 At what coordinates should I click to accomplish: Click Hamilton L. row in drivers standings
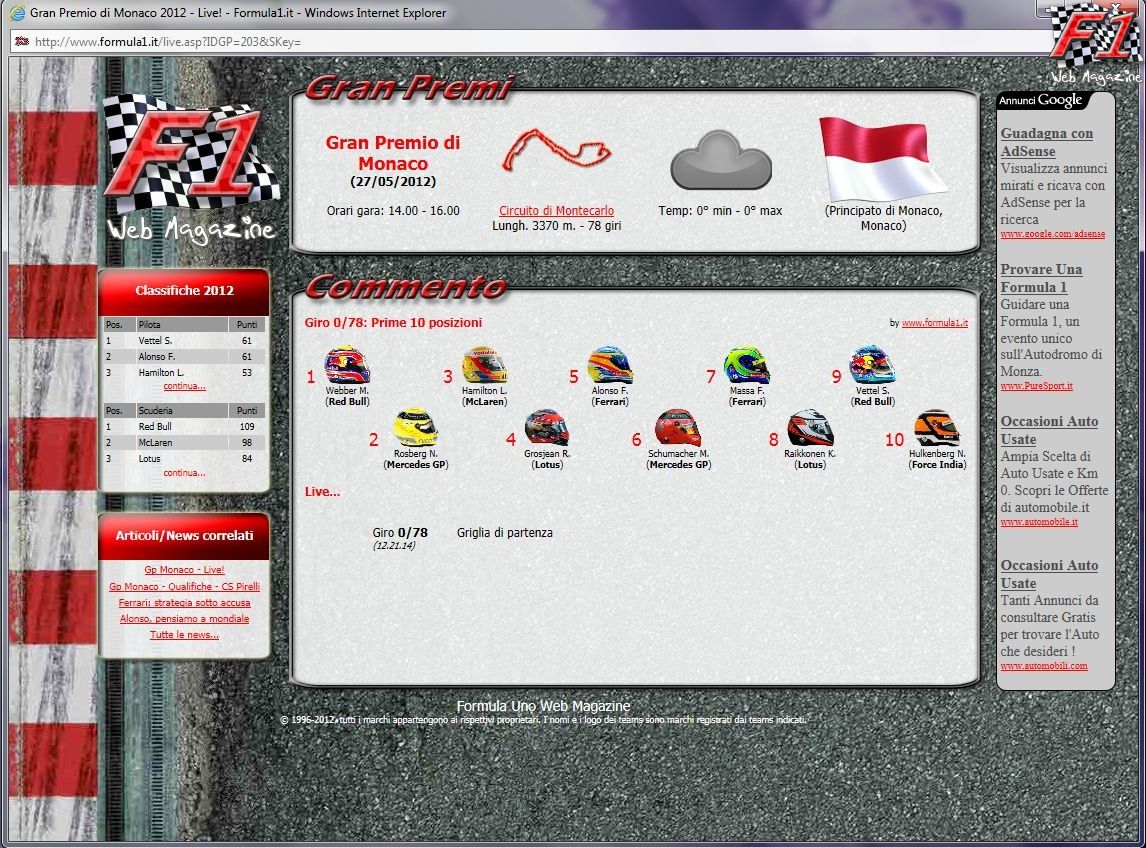click(x=185, y=373)
